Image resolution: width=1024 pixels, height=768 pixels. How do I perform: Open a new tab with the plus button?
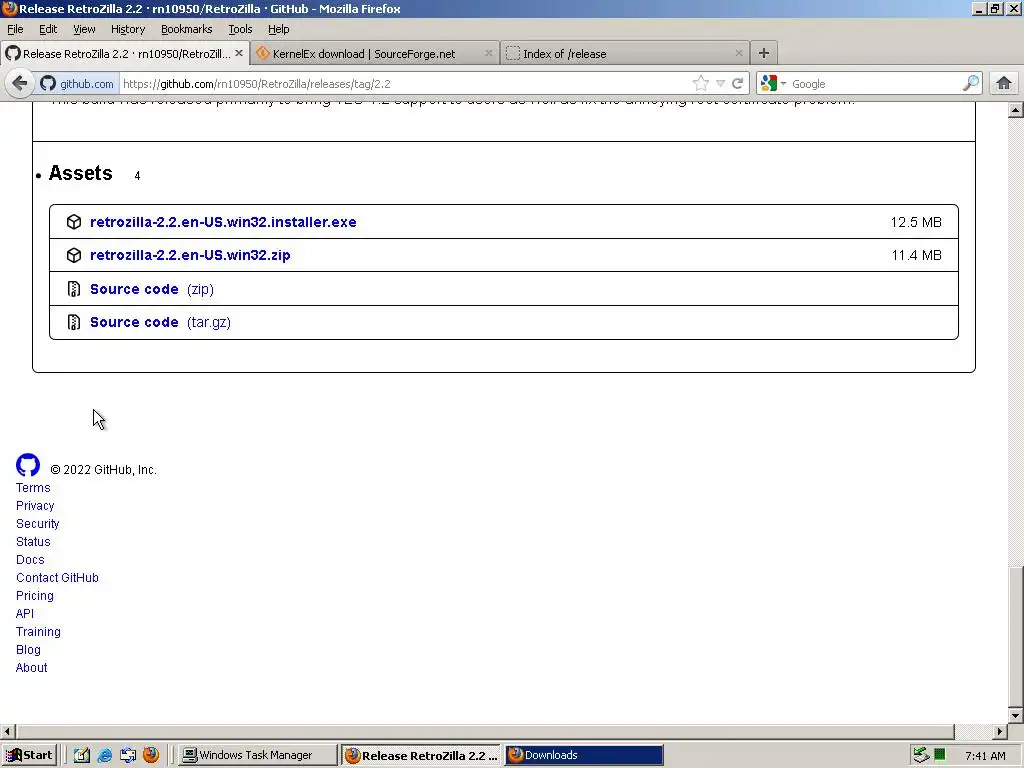click(763, 53)
